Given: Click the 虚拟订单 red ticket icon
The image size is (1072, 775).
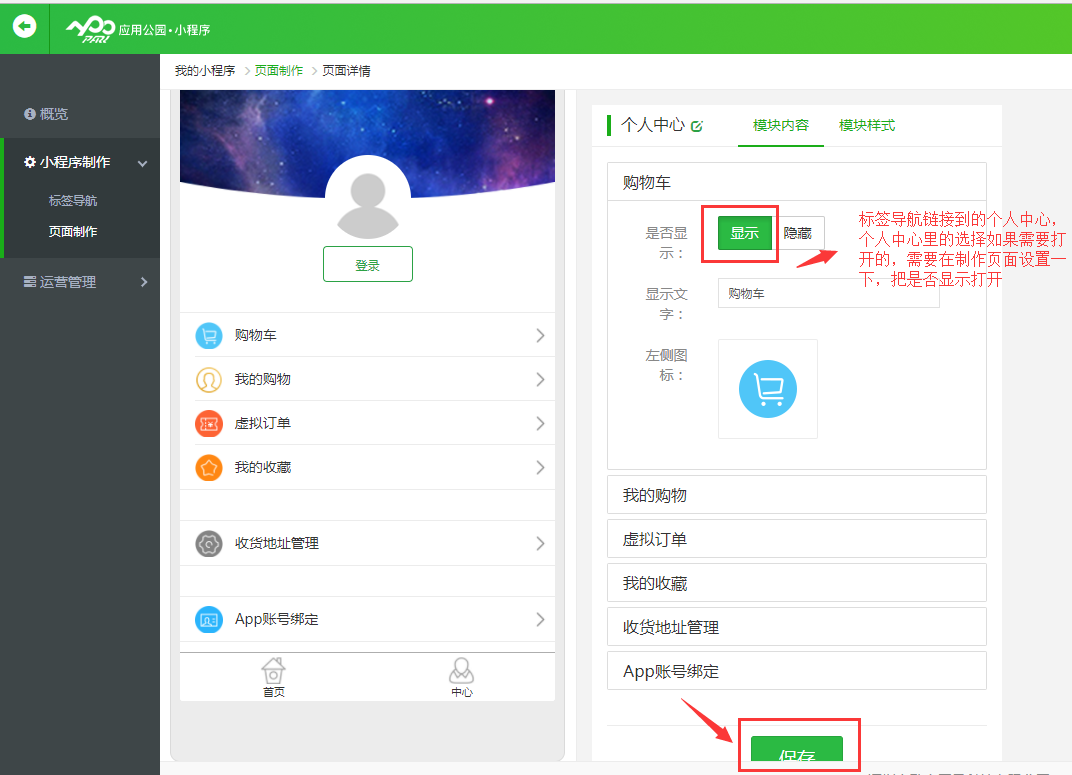Looking at the screenshot, I should click(208, 424).
